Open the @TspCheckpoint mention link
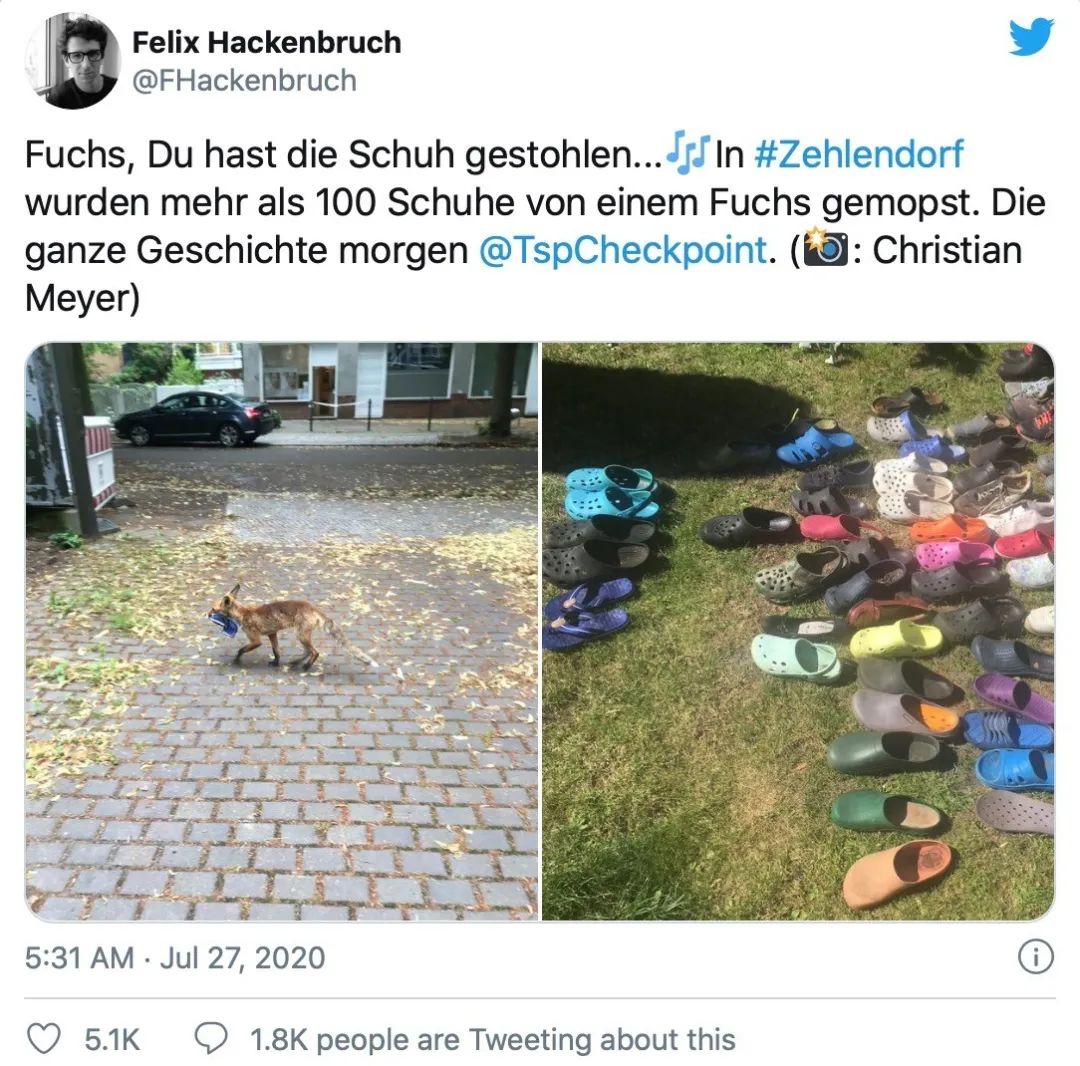This screenshot has width=1080, height=1066. (x=623, y=250)
